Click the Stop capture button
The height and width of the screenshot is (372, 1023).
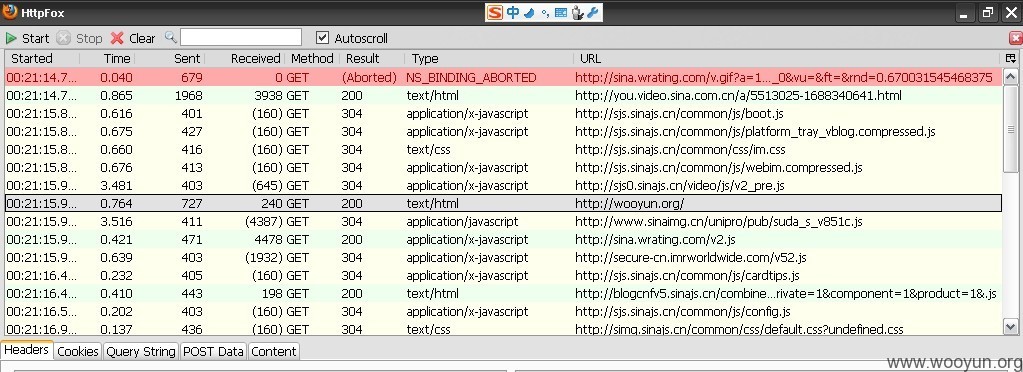pyautogui.click(x=79, y=38)
